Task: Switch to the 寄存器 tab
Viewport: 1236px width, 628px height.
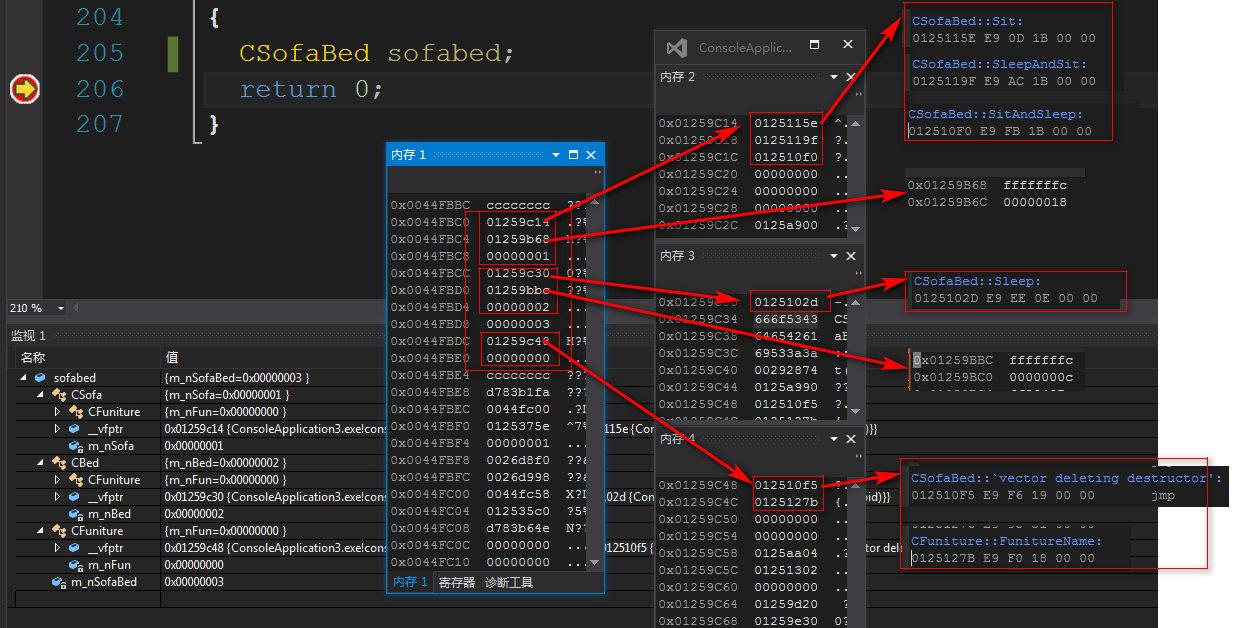Action: 456,582
